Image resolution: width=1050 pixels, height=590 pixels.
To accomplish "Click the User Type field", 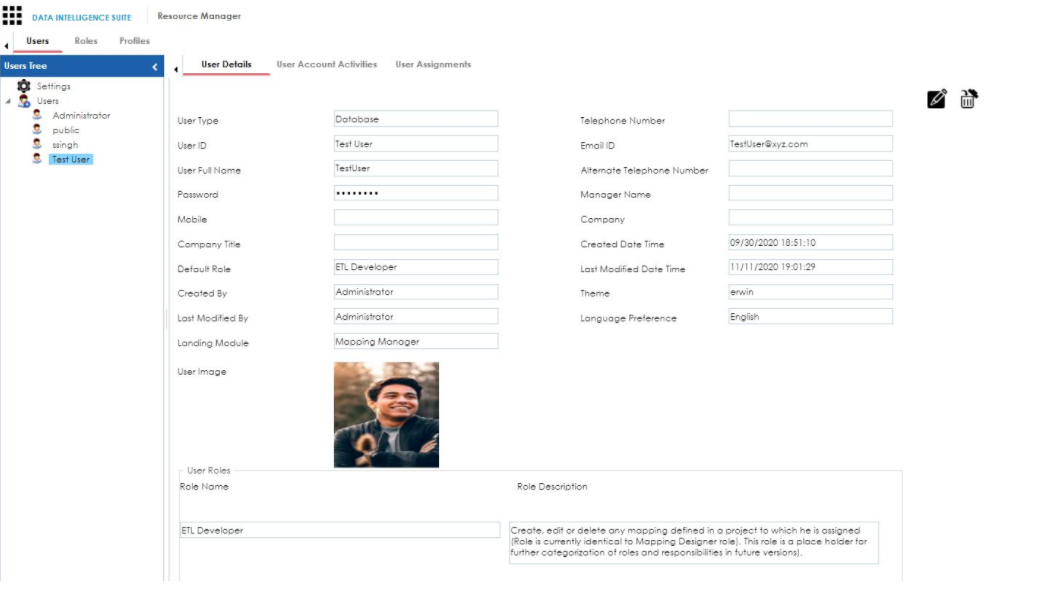I will tap(416, 119).
